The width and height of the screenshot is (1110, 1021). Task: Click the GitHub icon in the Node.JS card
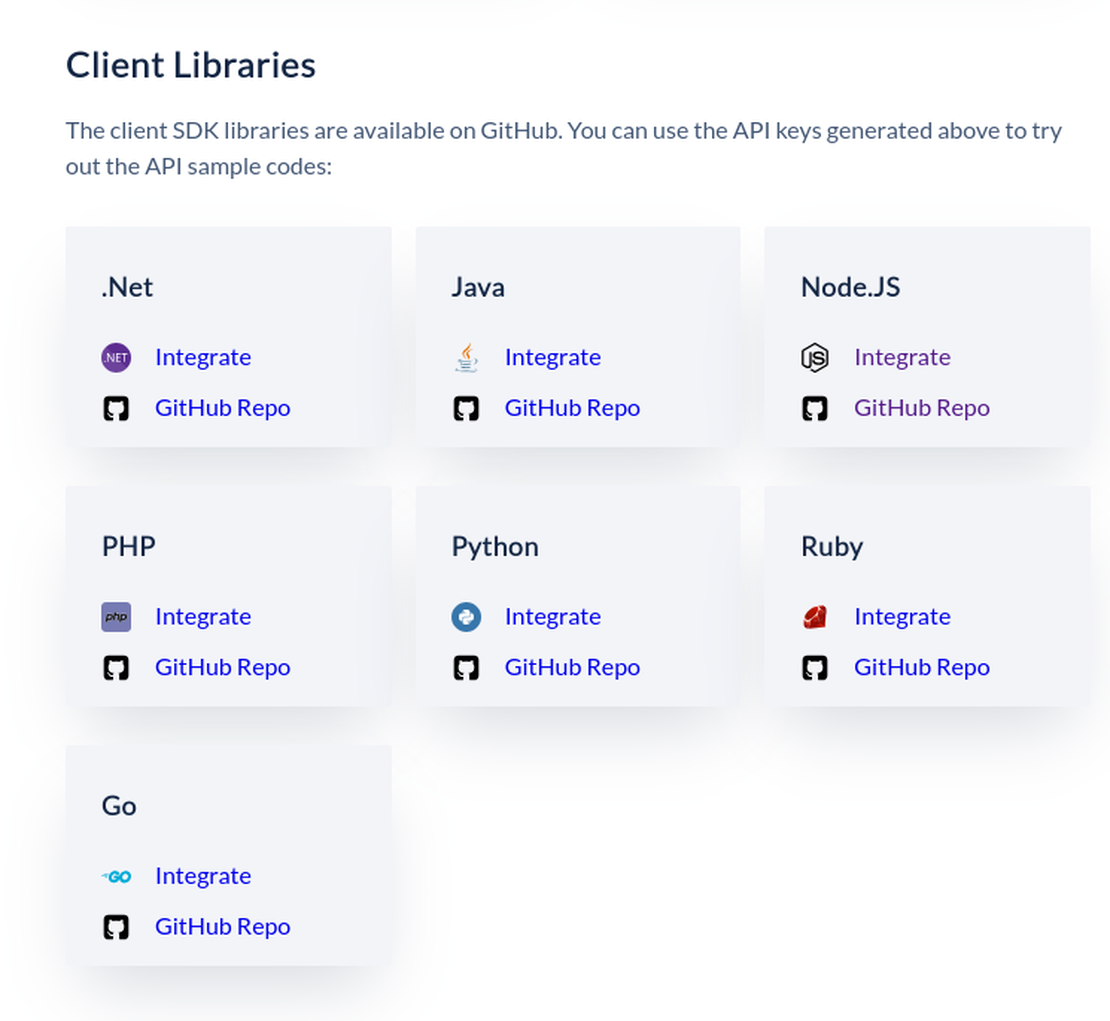coord(815,409)
